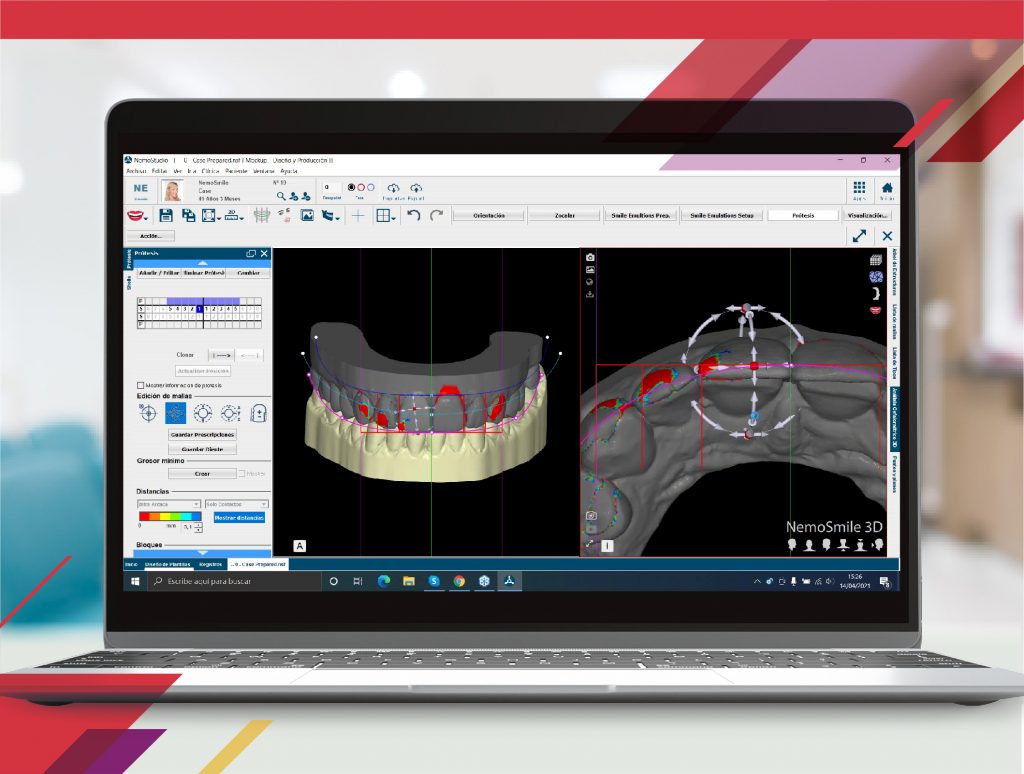Screen dimensions: 1024x774
Task: Click the Guardar Diente button
Action: click(x=202, y=449)
